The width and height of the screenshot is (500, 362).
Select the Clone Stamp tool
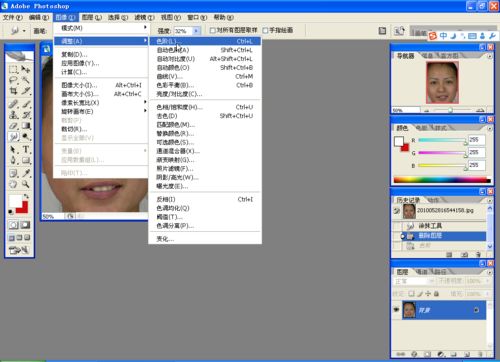click(13, 115)
